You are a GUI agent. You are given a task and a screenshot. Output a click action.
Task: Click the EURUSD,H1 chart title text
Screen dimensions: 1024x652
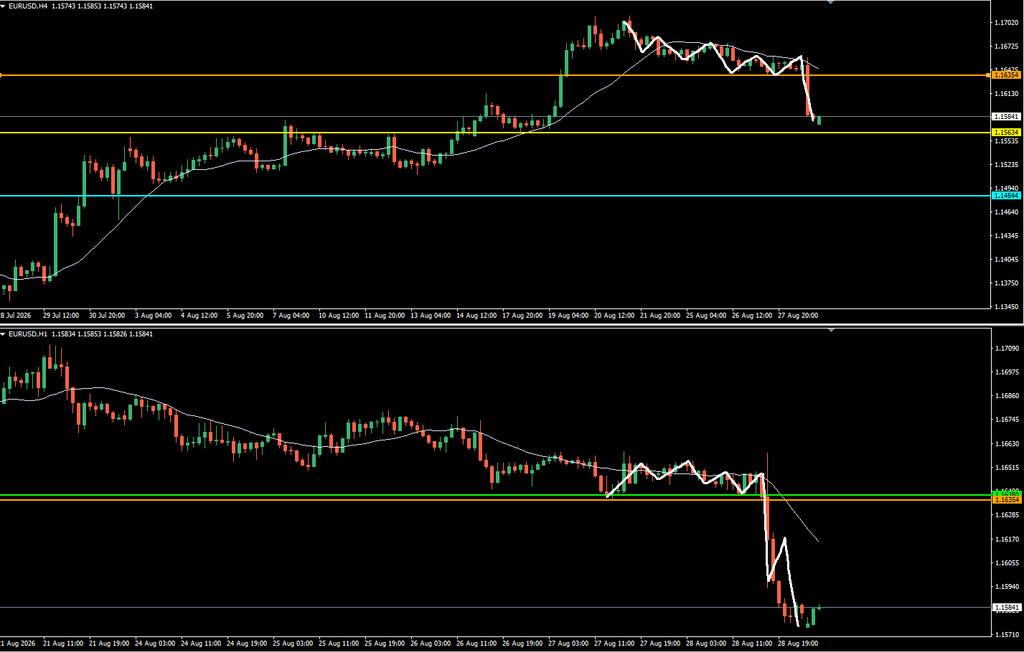(x=26, y=334)
